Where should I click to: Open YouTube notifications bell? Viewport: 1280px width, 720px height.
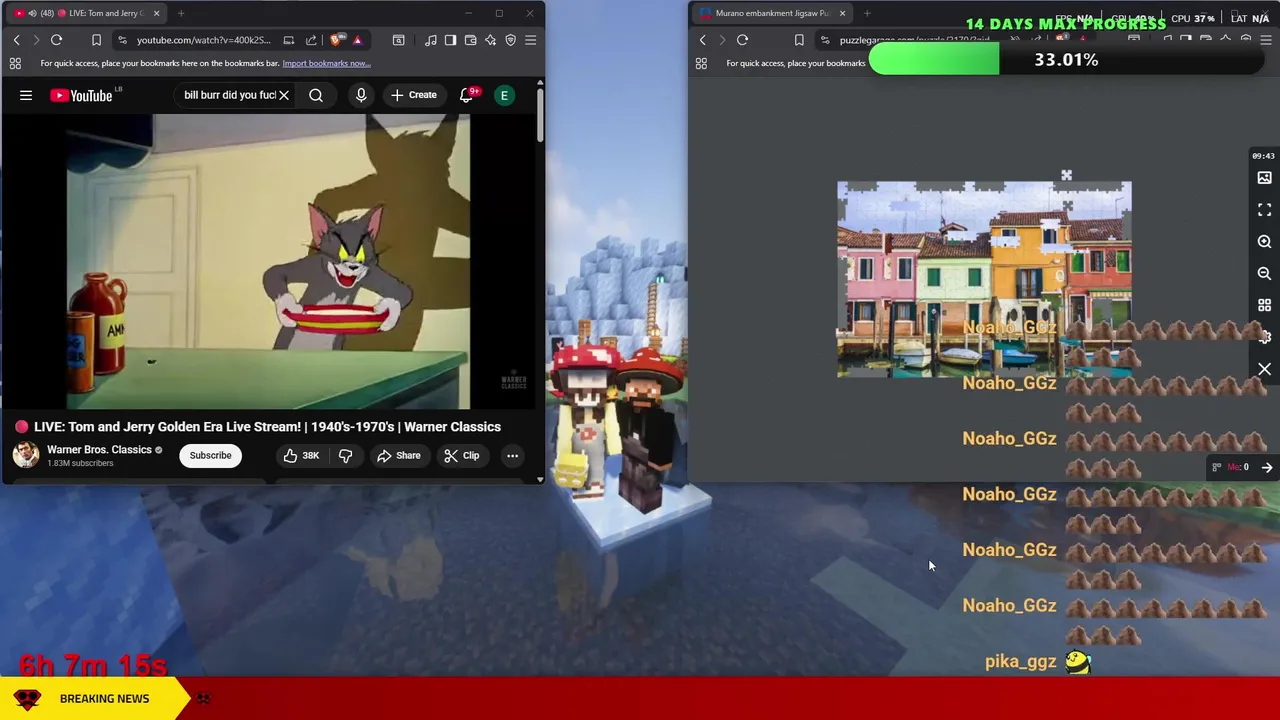tap(467, 95)
